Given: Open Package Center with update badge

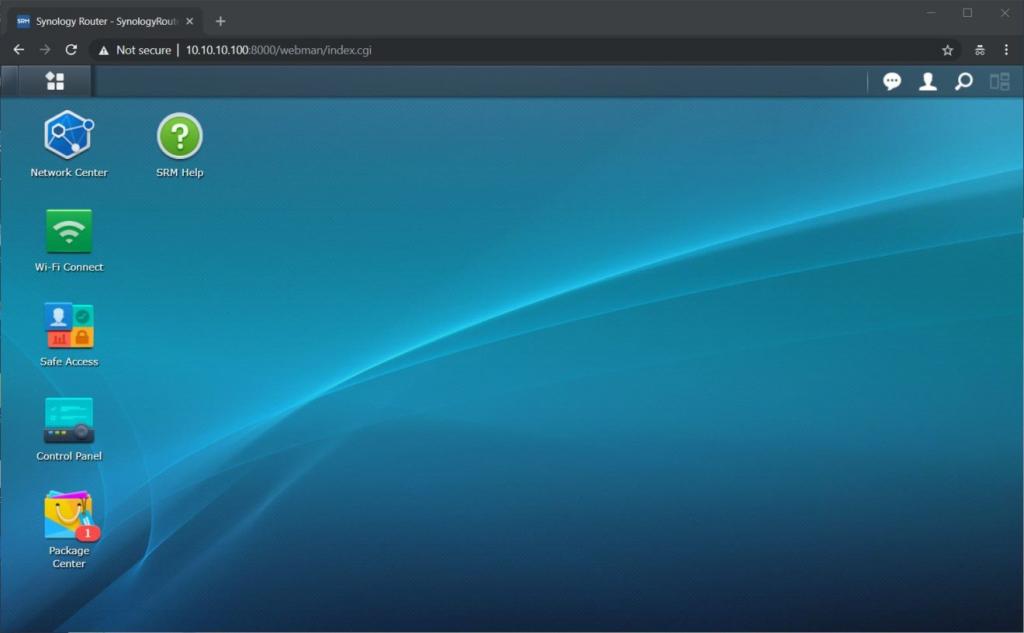Looking at the screenshot, I should (x=70, y=515).
